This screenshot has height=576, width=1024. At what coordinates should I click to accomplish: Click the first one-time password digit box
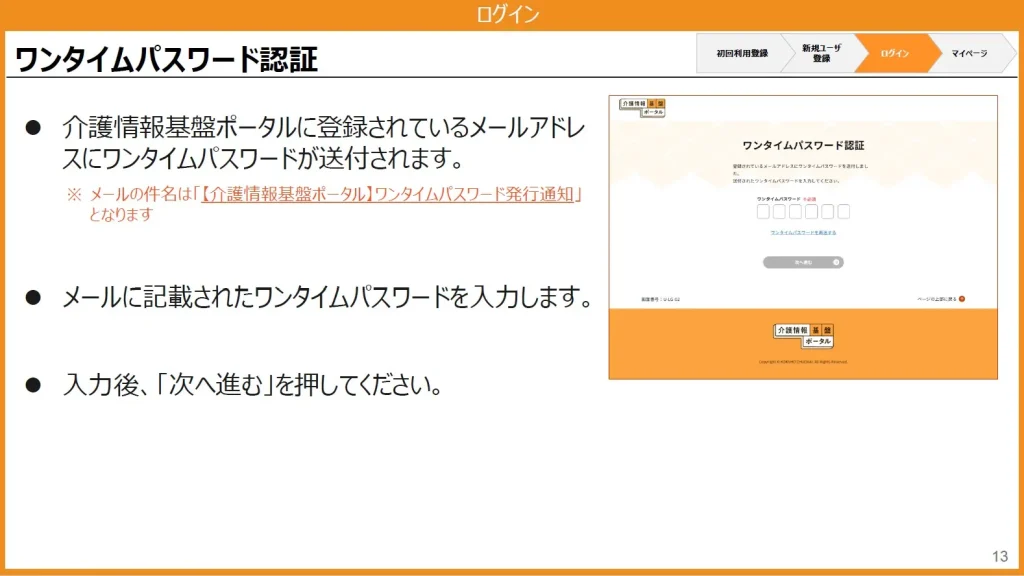[x=763, y=212]
